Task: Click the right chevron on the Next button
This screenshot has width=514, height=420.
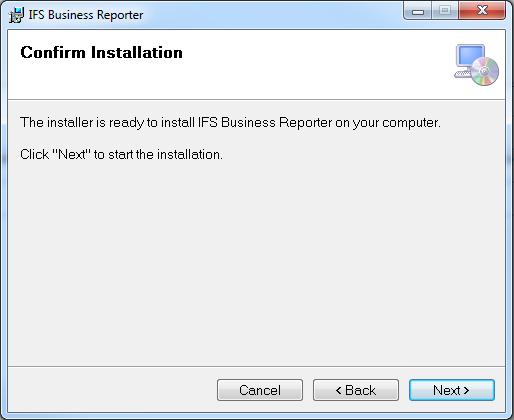Action: pyautogui.click(x=466, y=390)
